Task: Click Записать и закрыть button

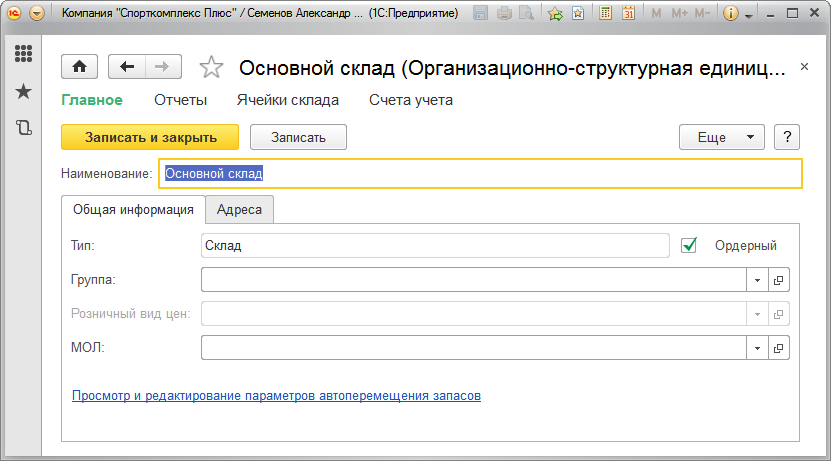Action: point(151,137)
